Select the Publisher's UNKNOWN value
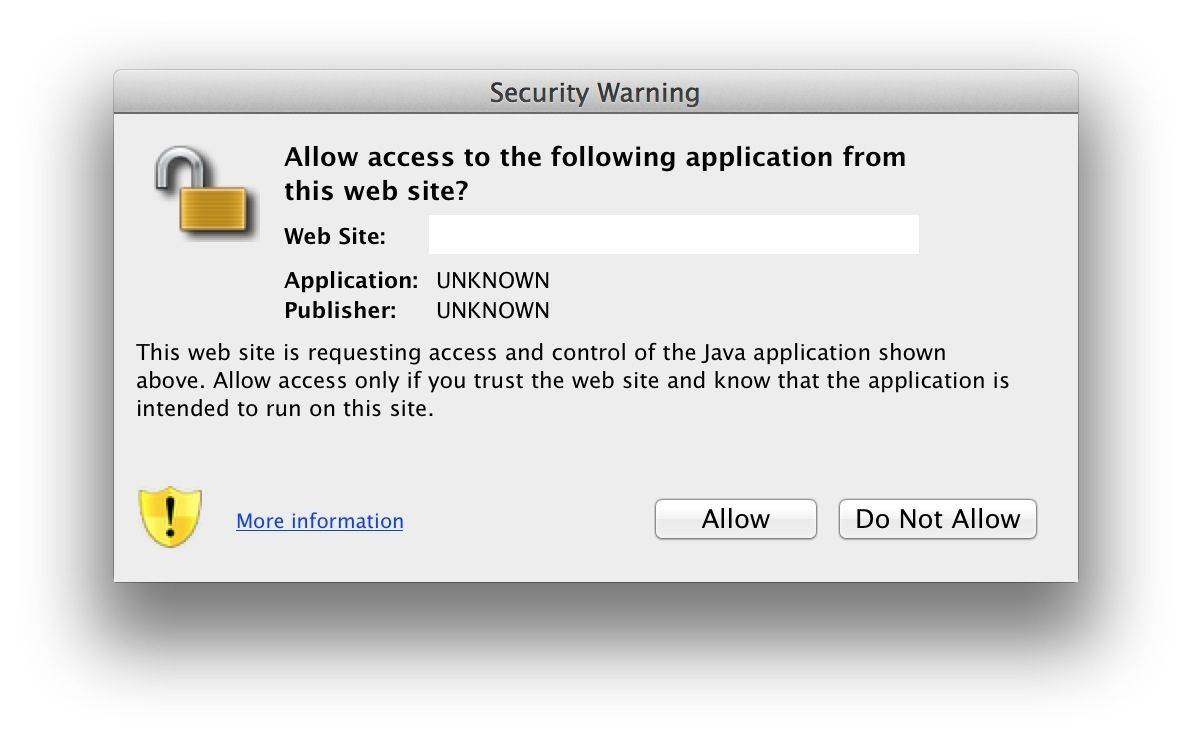 [x=493, y=310]
